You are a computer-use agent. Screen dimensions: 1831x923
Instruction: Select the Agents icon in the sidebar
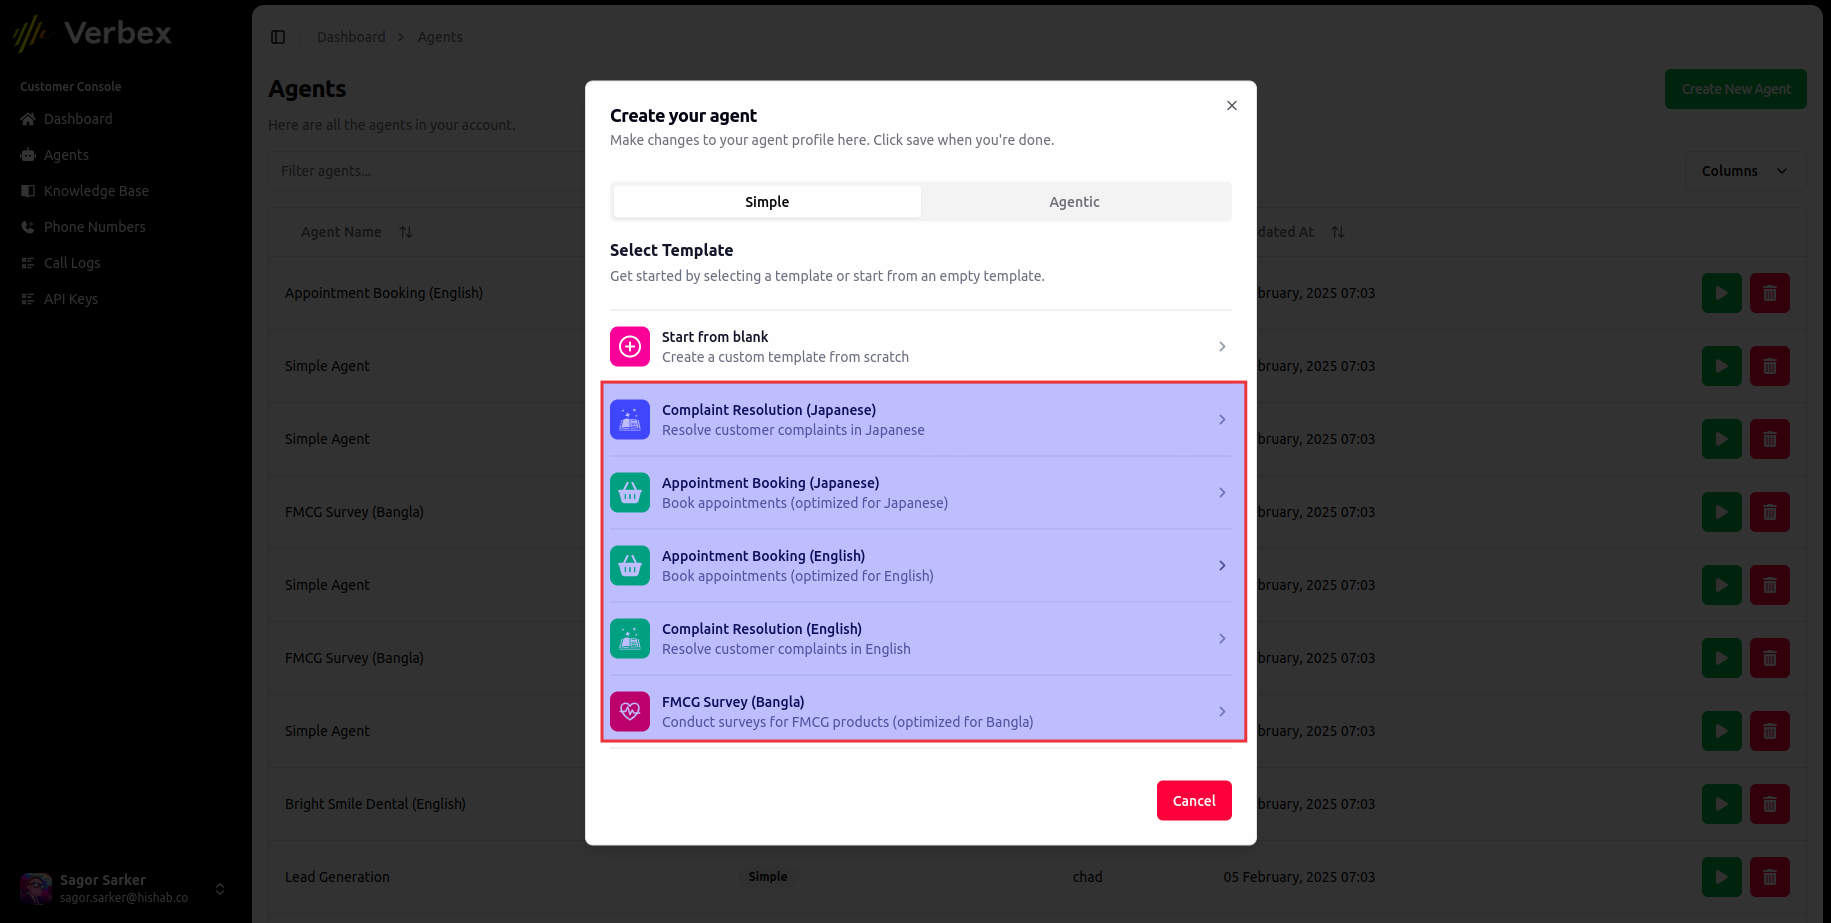pos(27,155)
